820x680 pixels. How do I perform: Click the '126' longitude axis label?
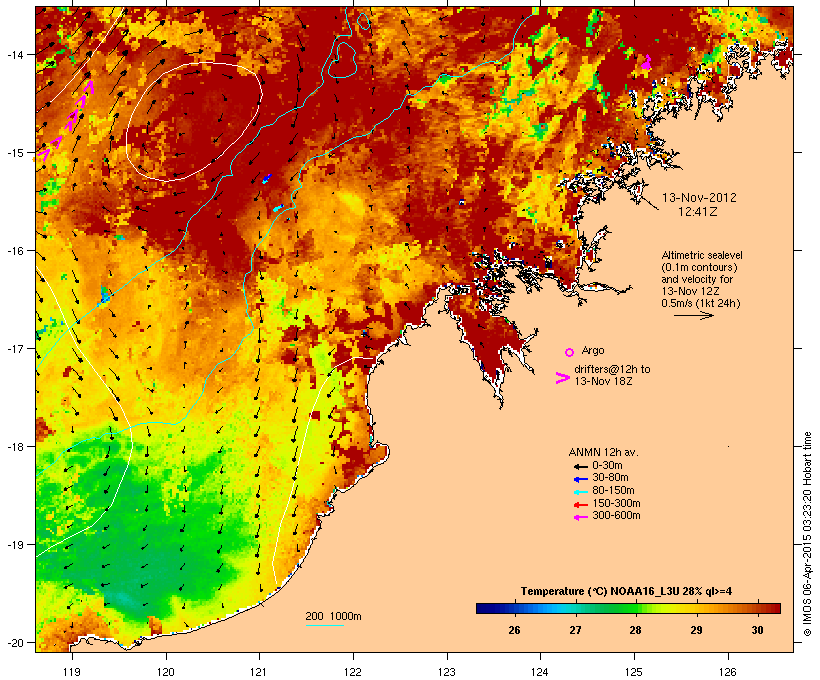727,672
